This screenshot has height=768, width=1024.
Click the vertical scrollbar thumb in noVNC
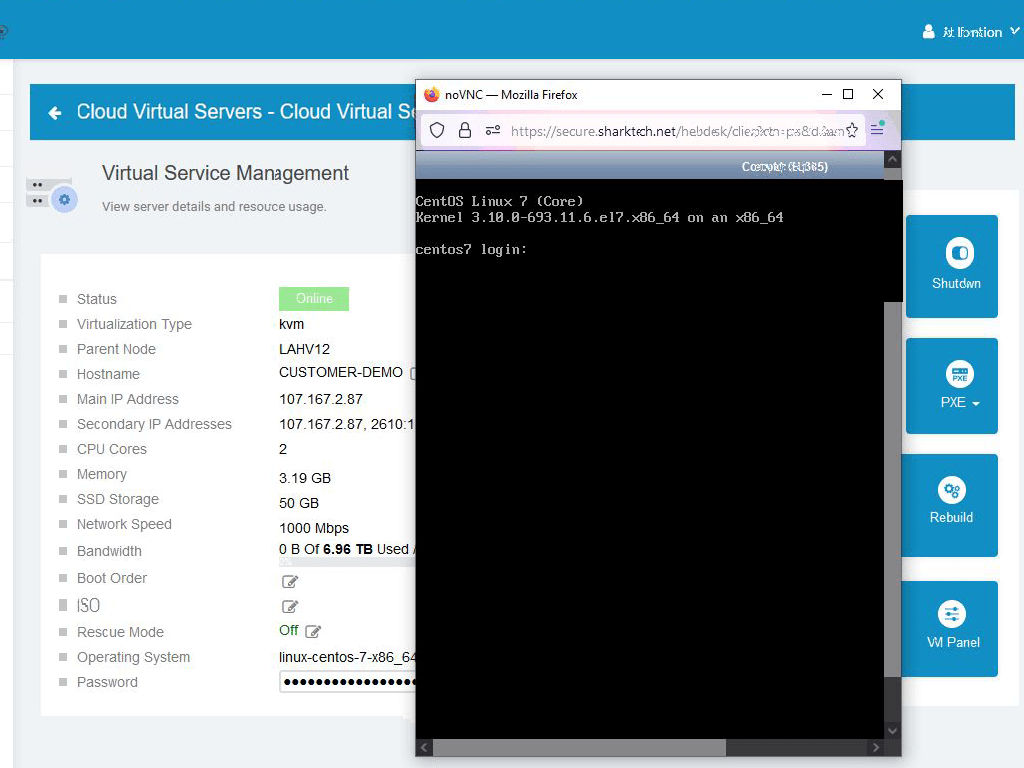pos(892,489)
